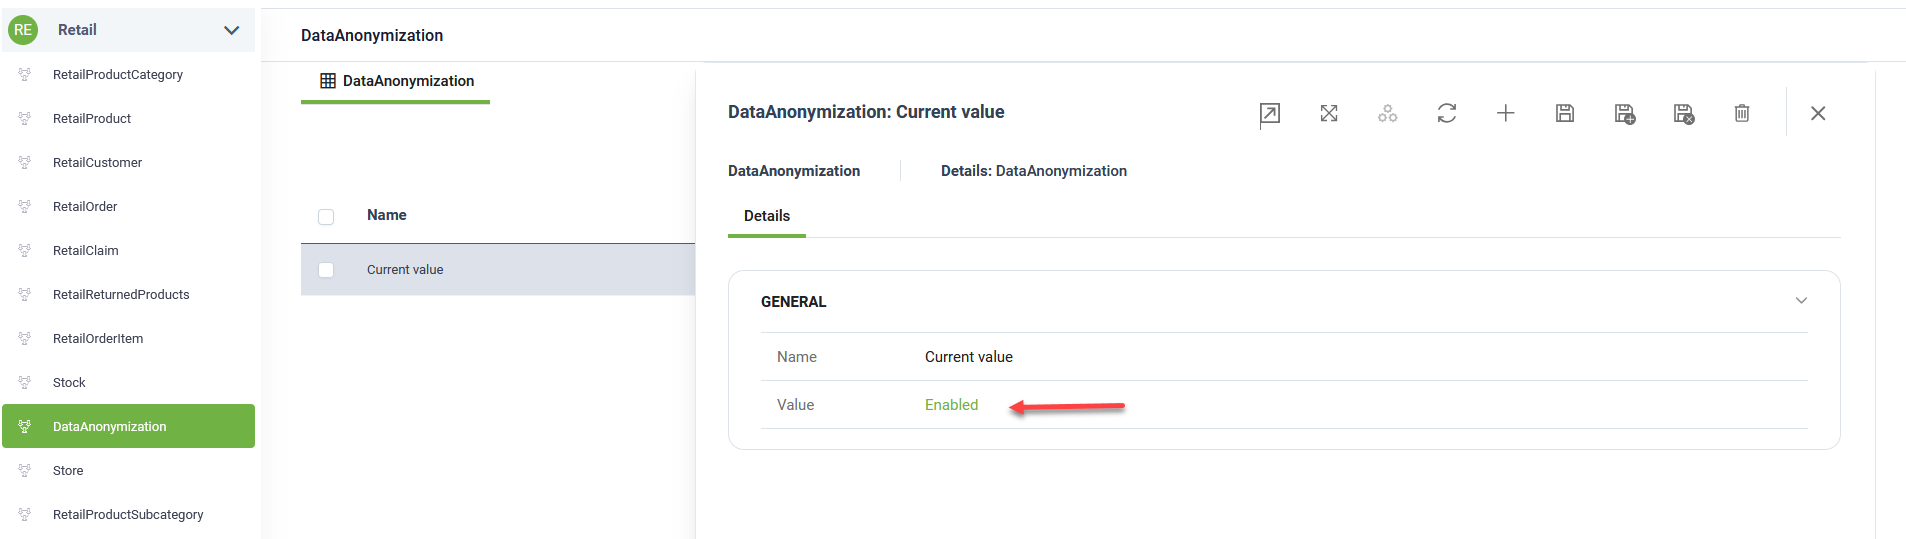Select the DataAnonymization table tab

tap(397, 81)
